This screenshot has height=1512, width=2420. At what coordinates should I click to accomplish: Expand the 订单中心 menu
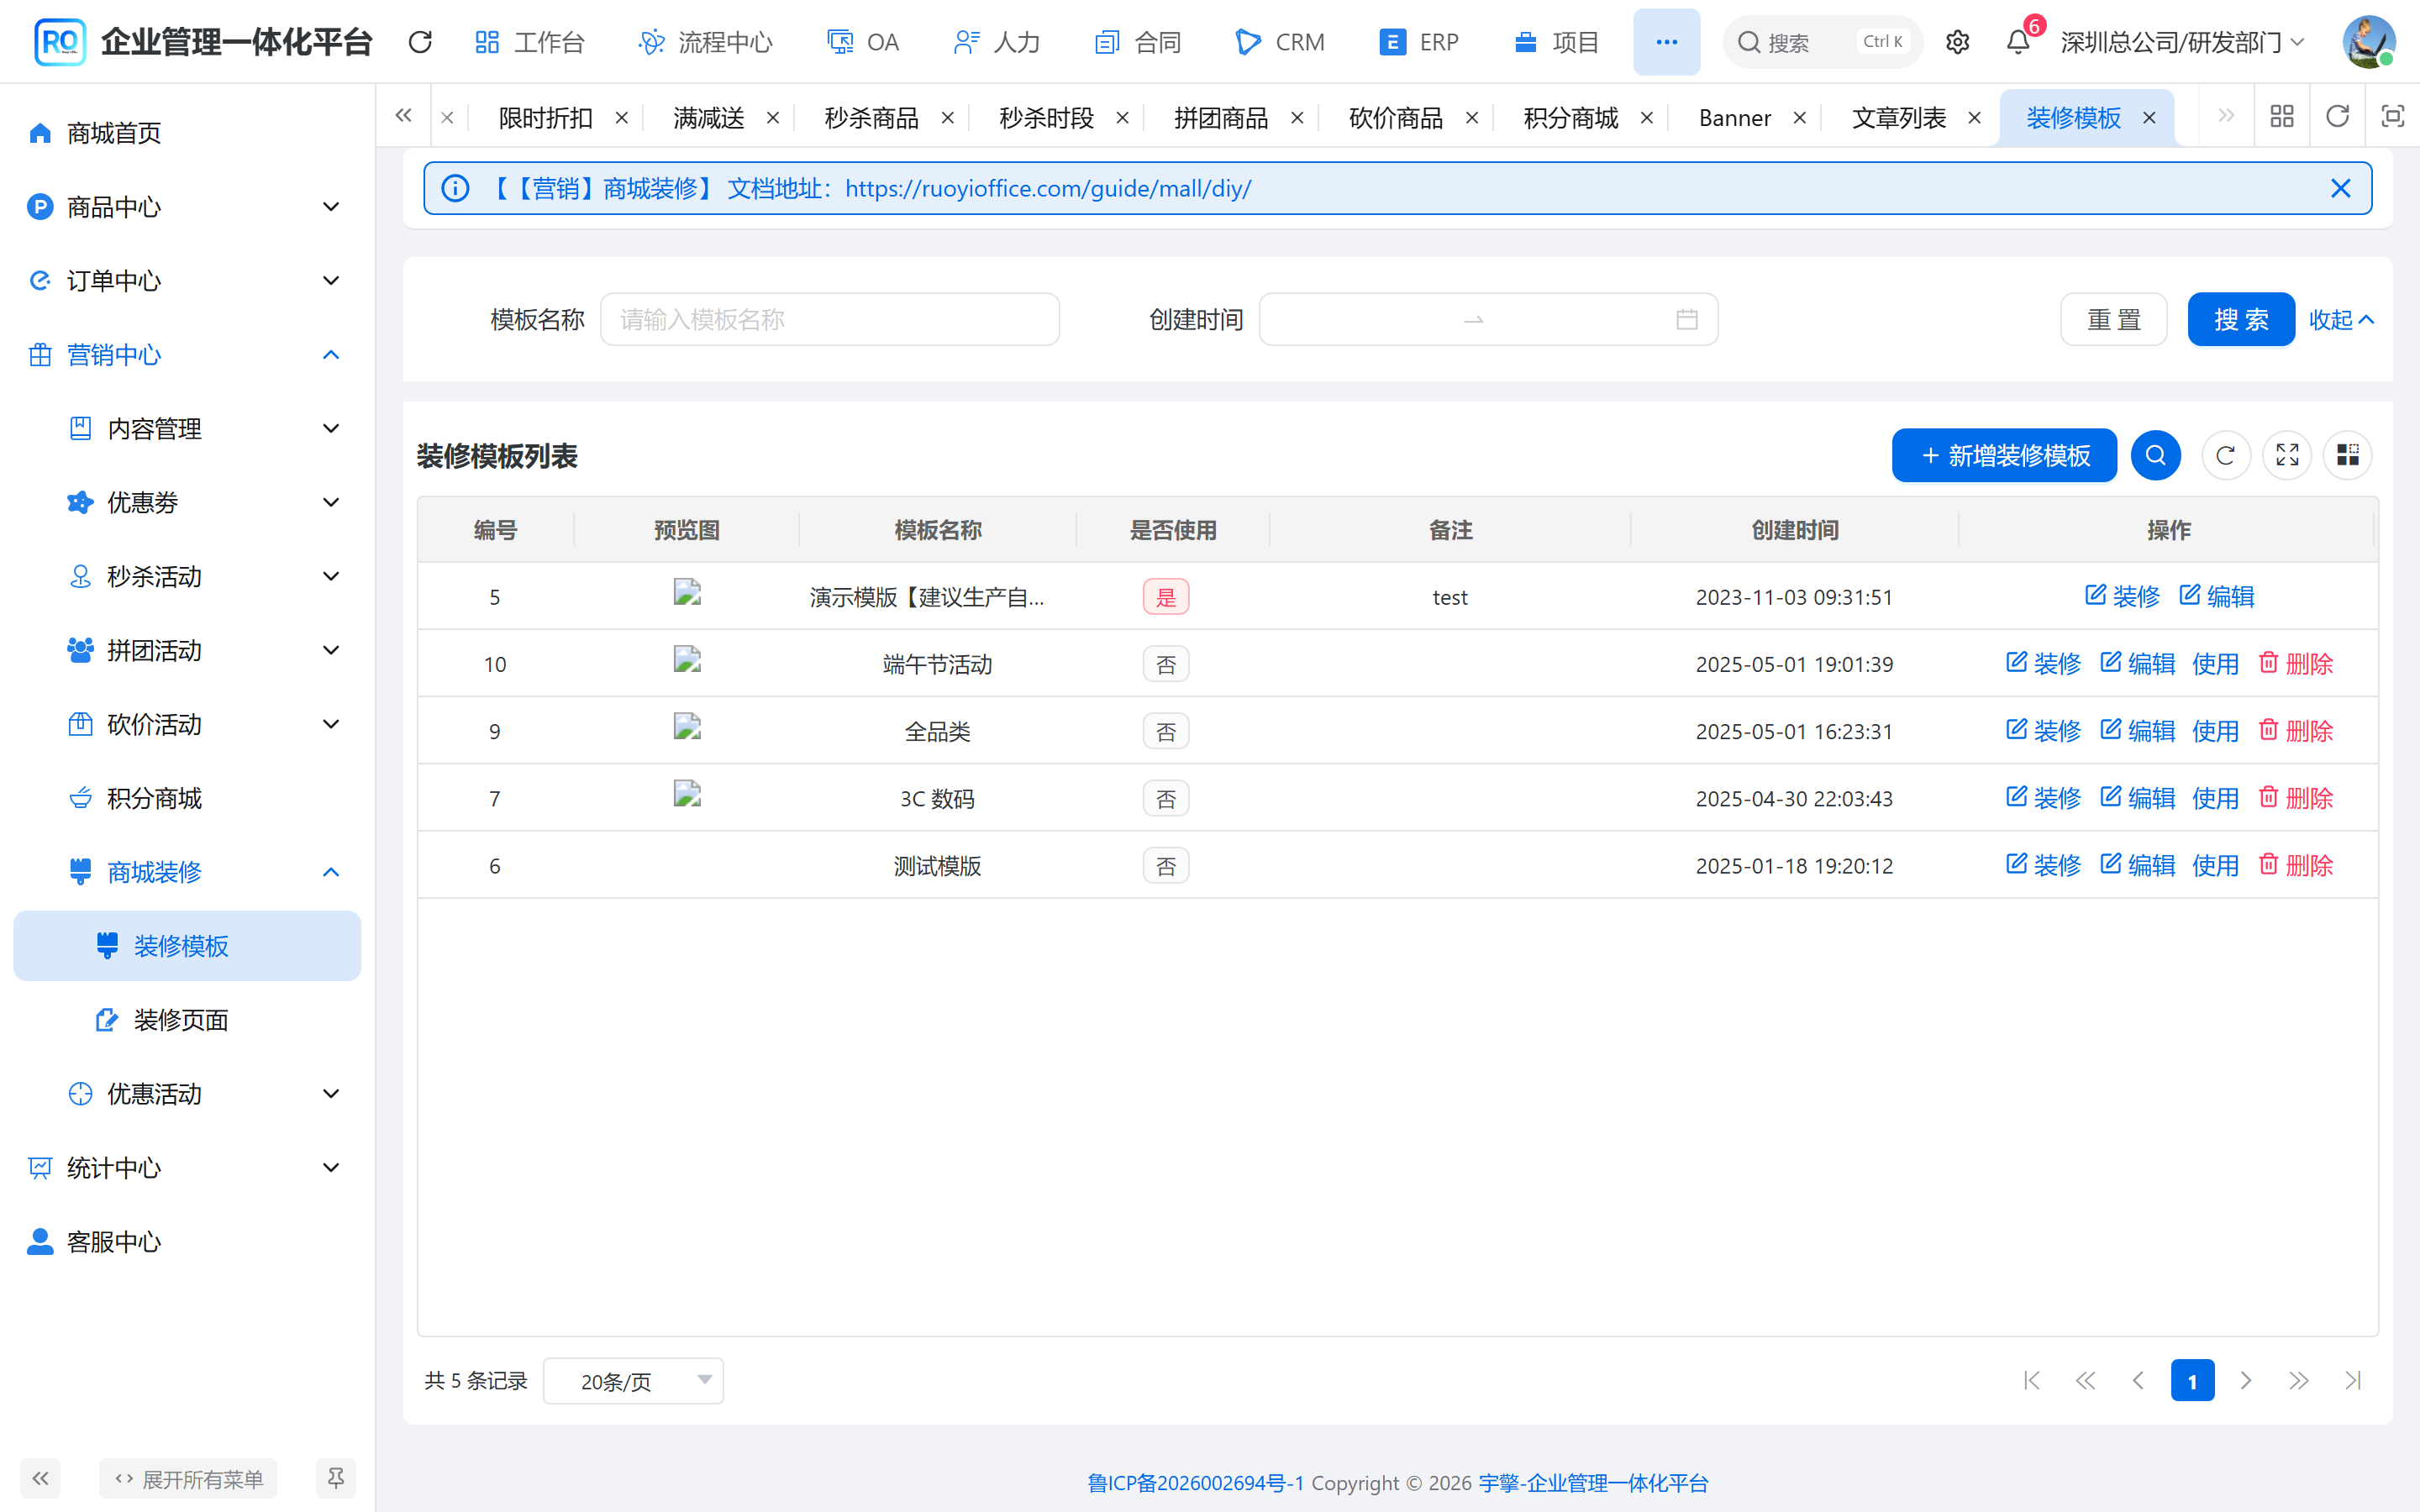pos(188,281)
